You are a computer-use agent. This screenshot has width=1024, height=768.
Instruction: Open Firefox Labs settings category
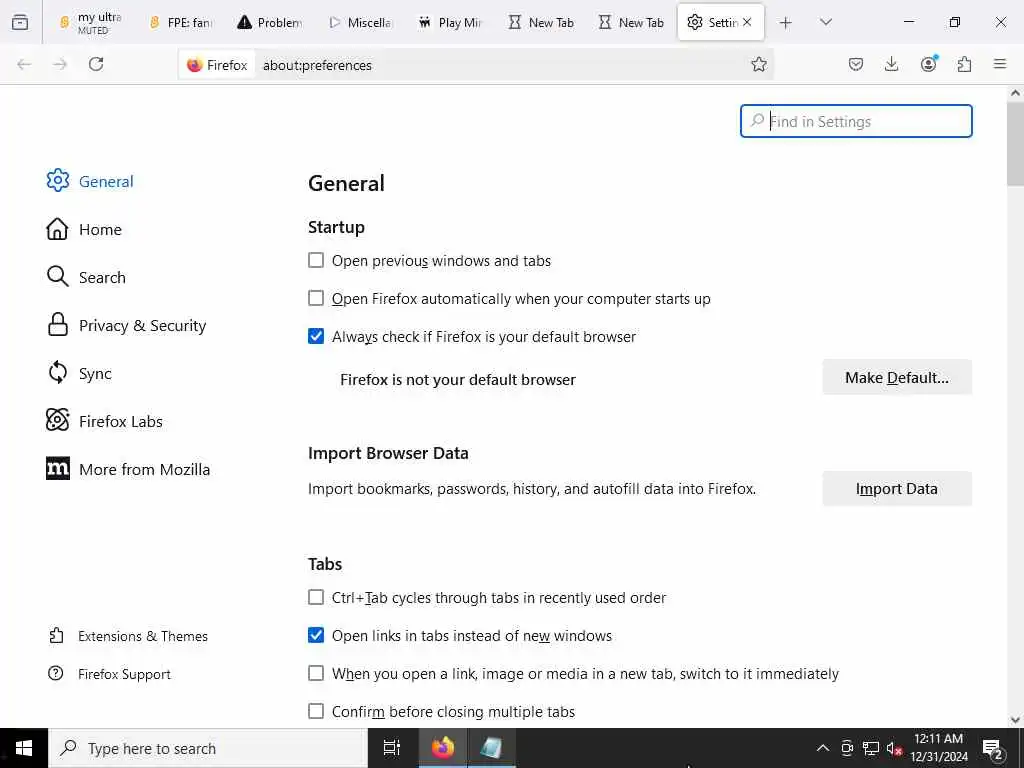[120, 422]
